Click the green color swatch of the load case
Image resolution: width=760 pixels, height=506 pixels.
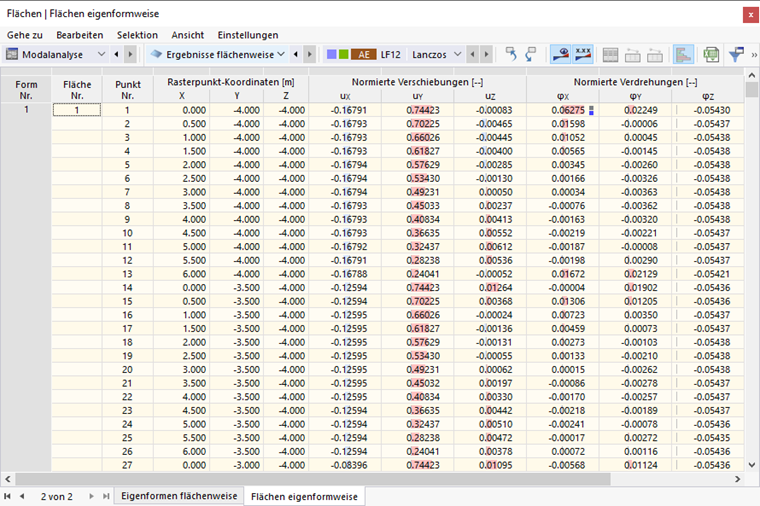coord(343,54)
